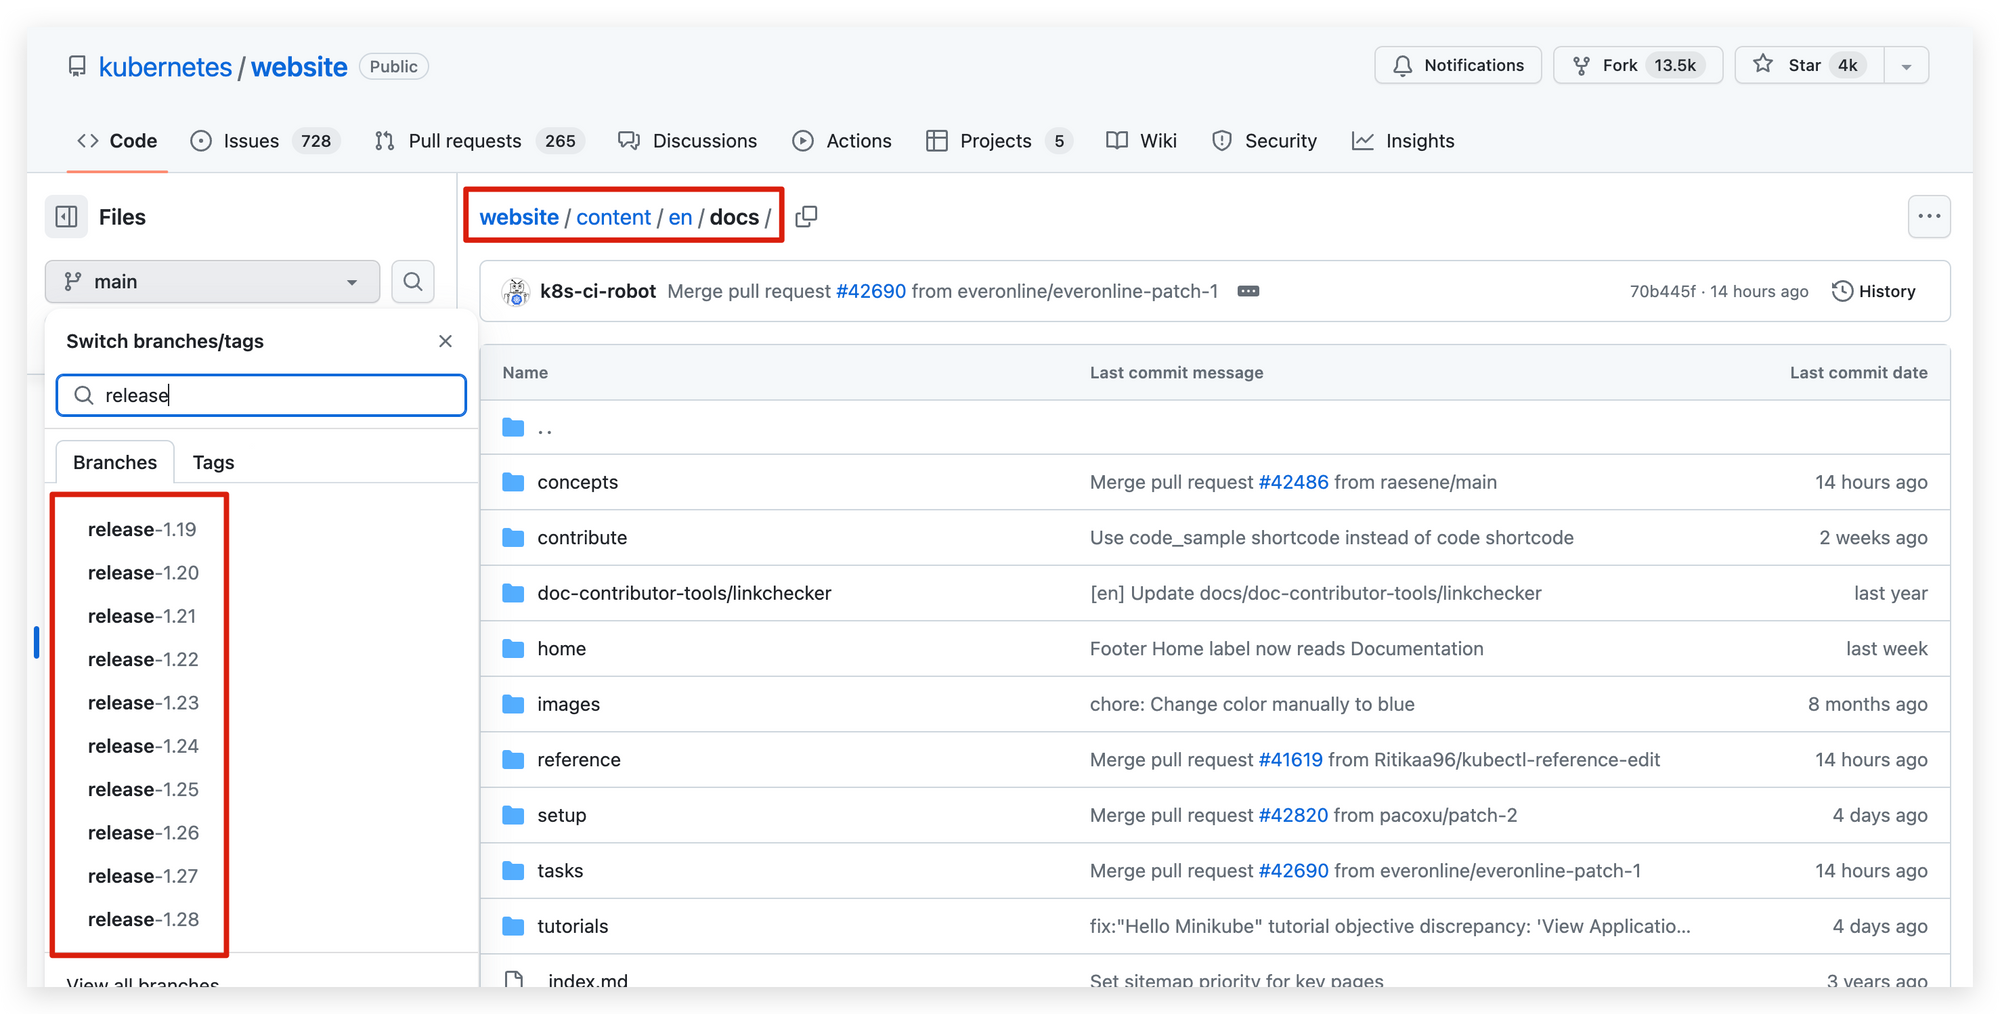
Task: Click the website repository title link
Action: 299,67
